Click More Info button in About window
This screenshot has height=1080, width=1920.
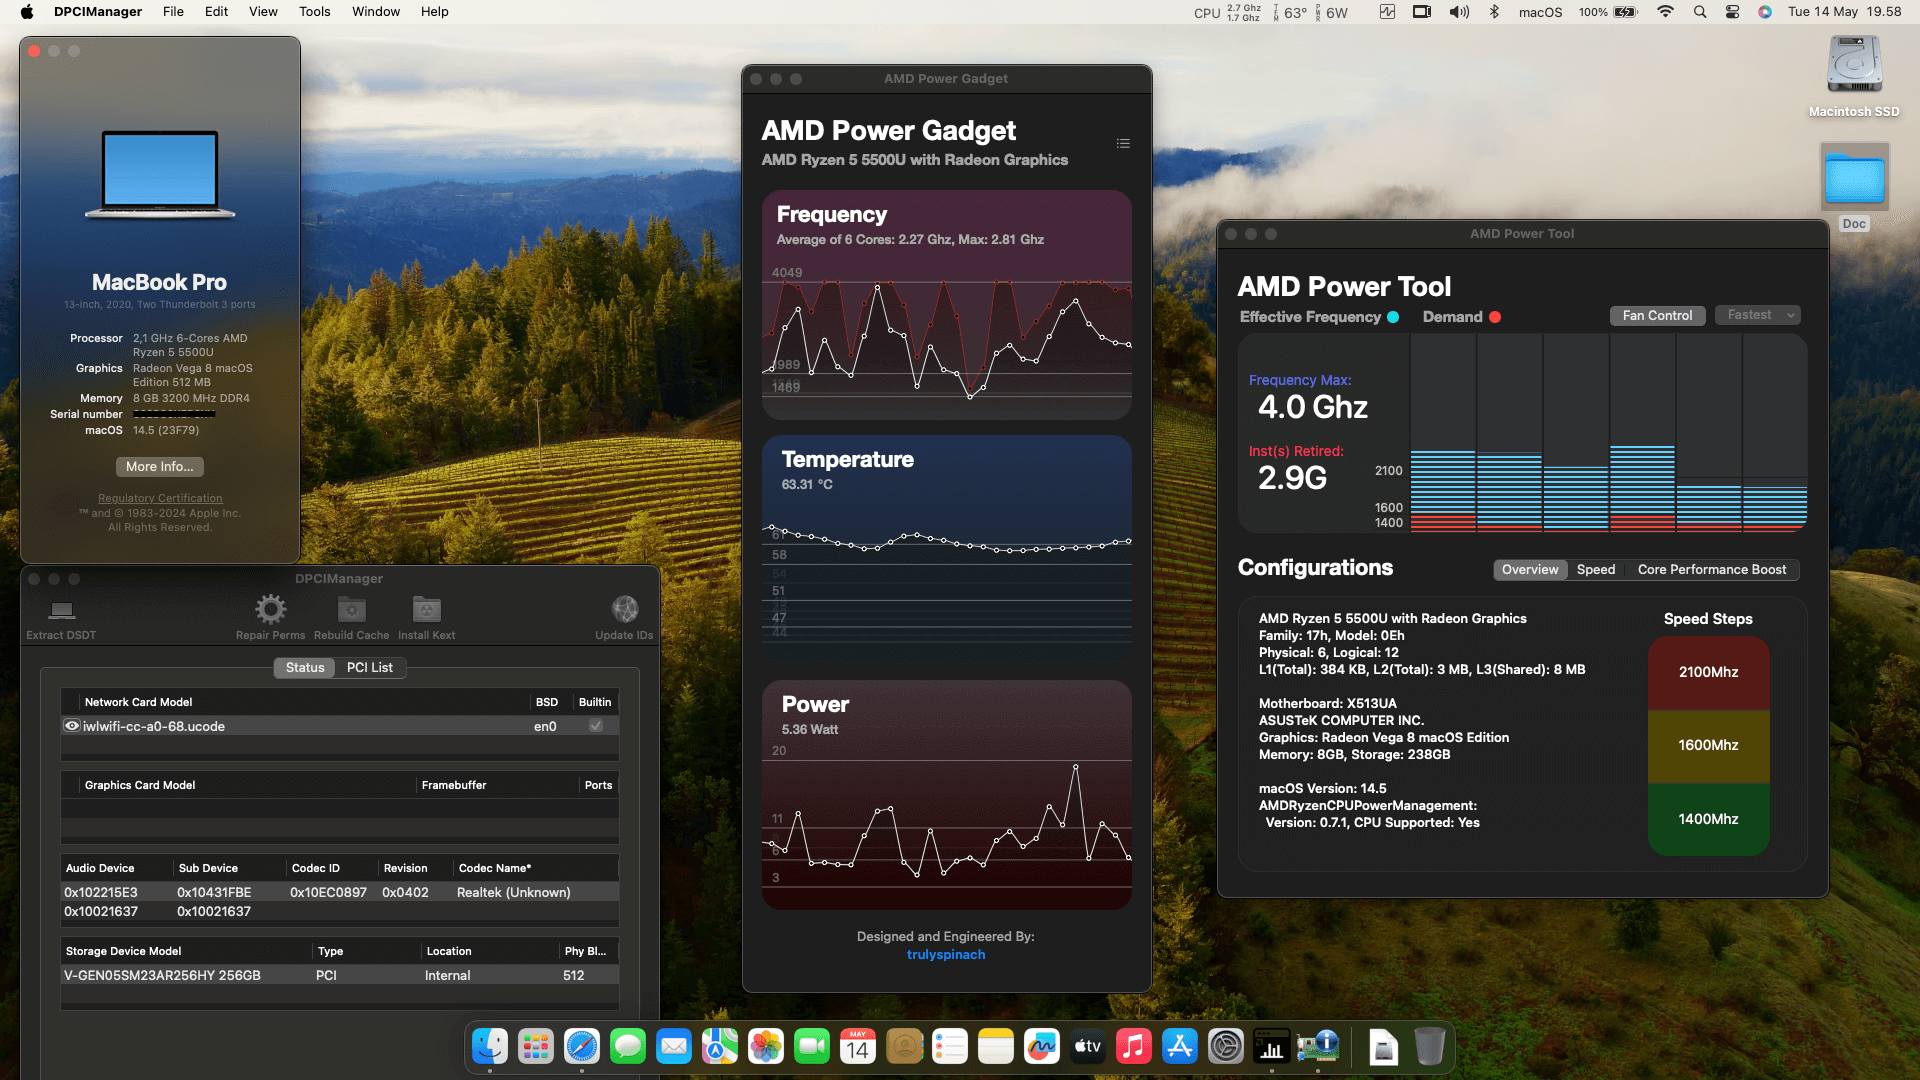[x=160, y=467]
